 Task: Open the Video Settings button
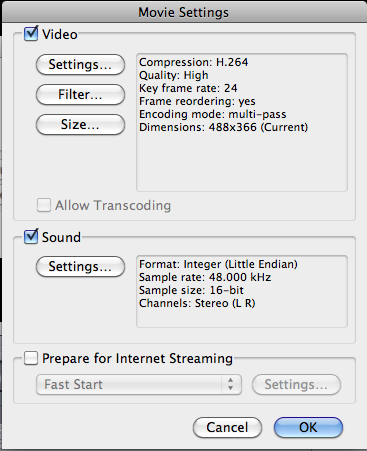[x=80, y=64]
